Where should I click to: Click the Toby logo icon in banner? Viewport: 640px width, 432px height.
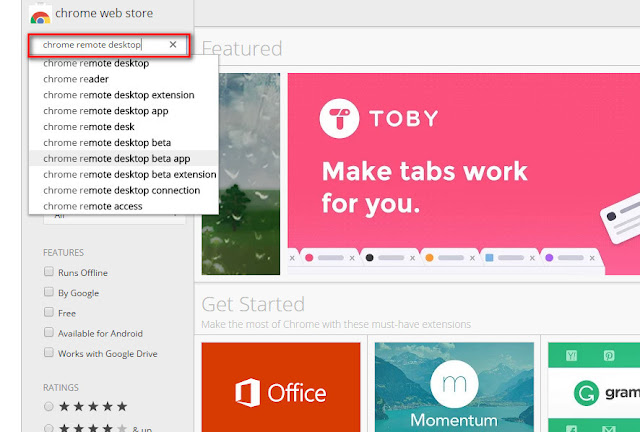click(339, 118)
